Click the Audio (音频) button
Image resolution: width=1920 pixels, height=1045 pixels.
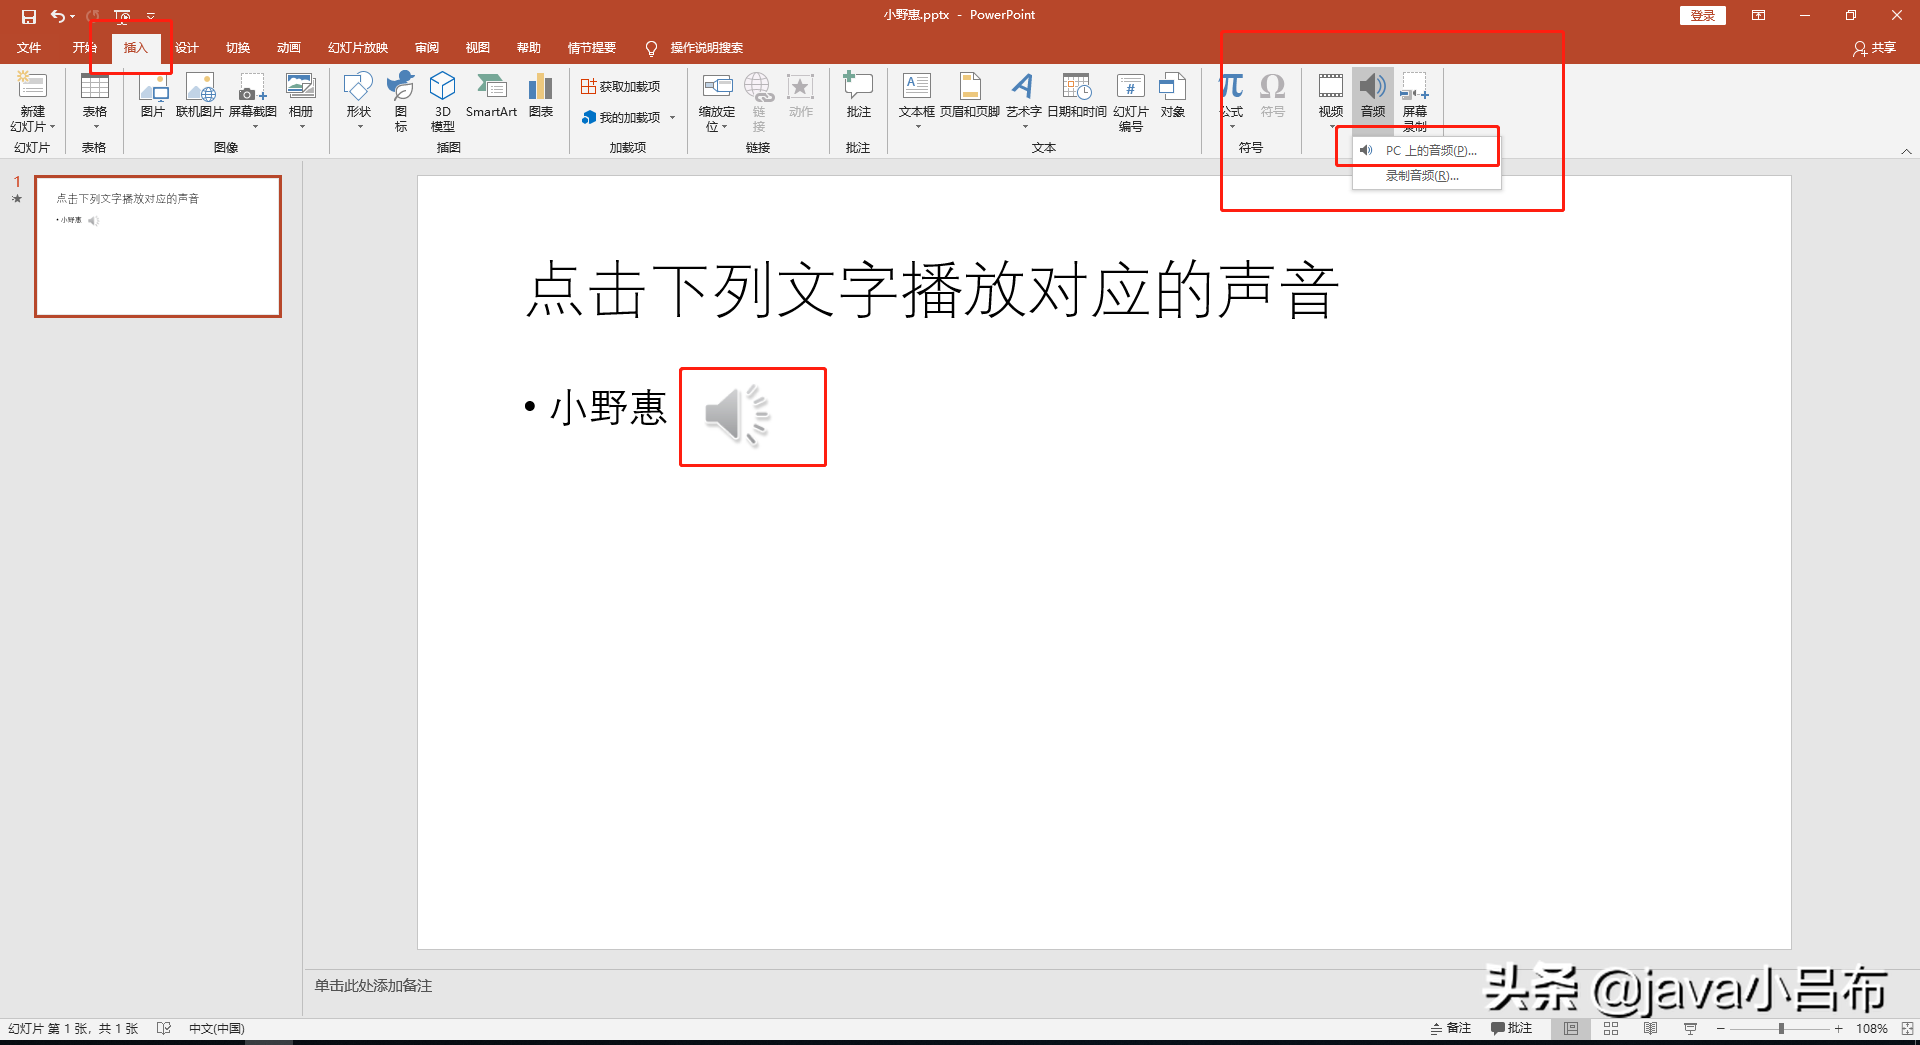tap(1373, 97)
